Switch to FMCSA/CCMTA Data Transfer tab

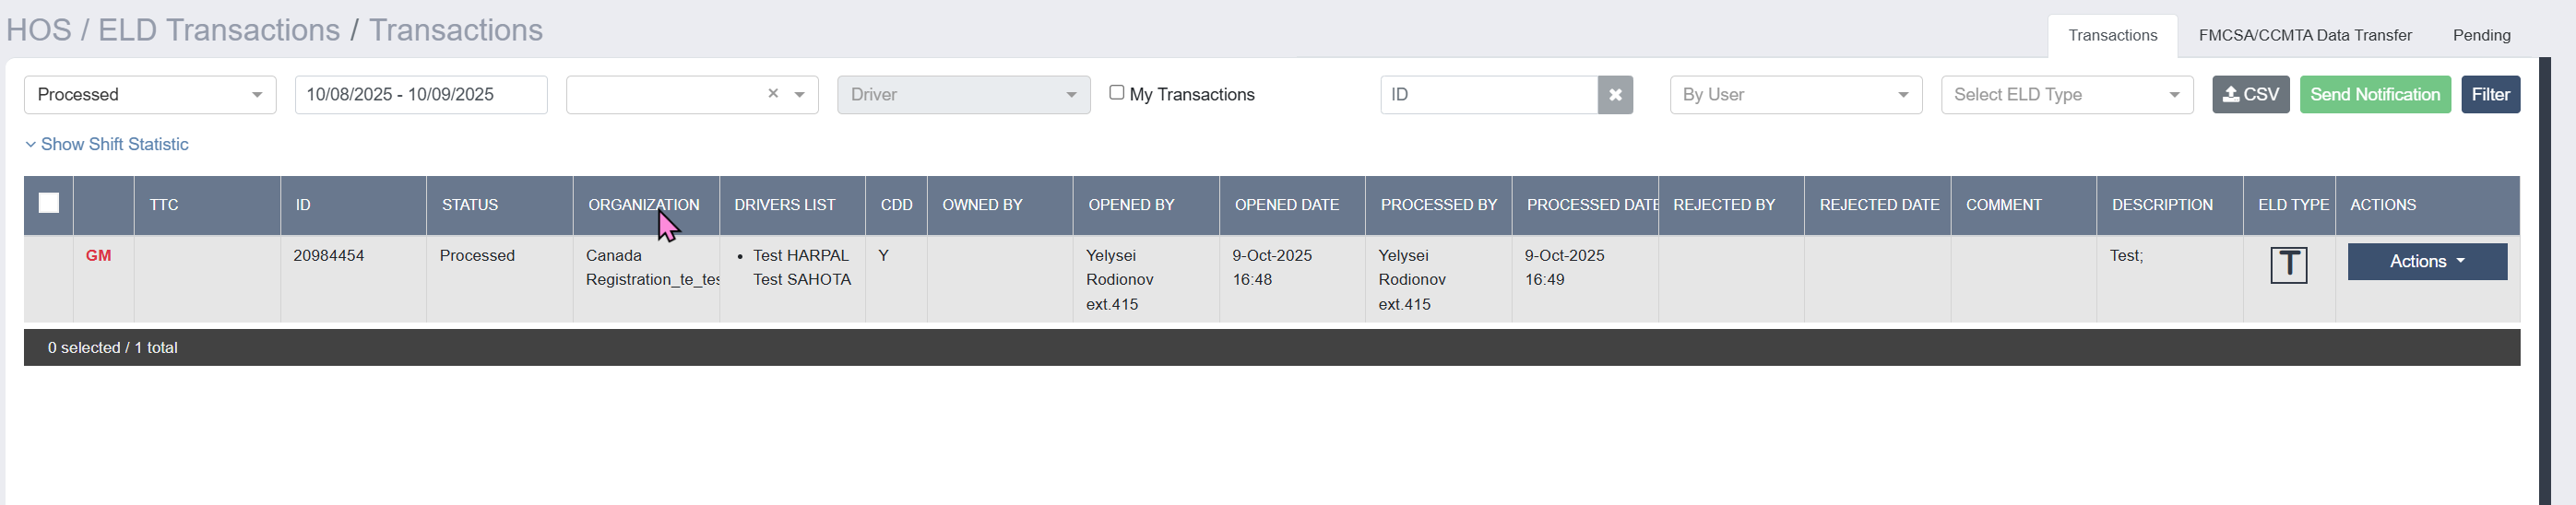[2304, 36]
